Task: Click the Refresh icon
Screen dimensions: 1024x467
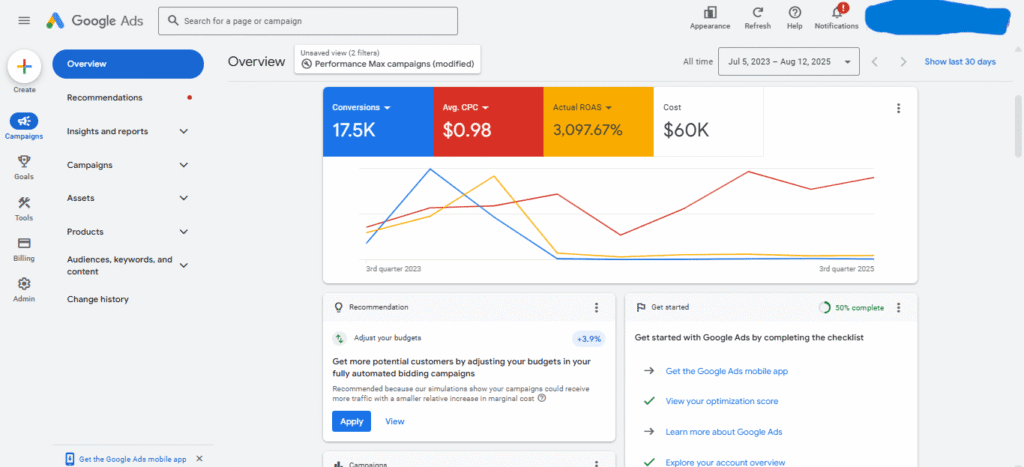Action: click(758, 12)
